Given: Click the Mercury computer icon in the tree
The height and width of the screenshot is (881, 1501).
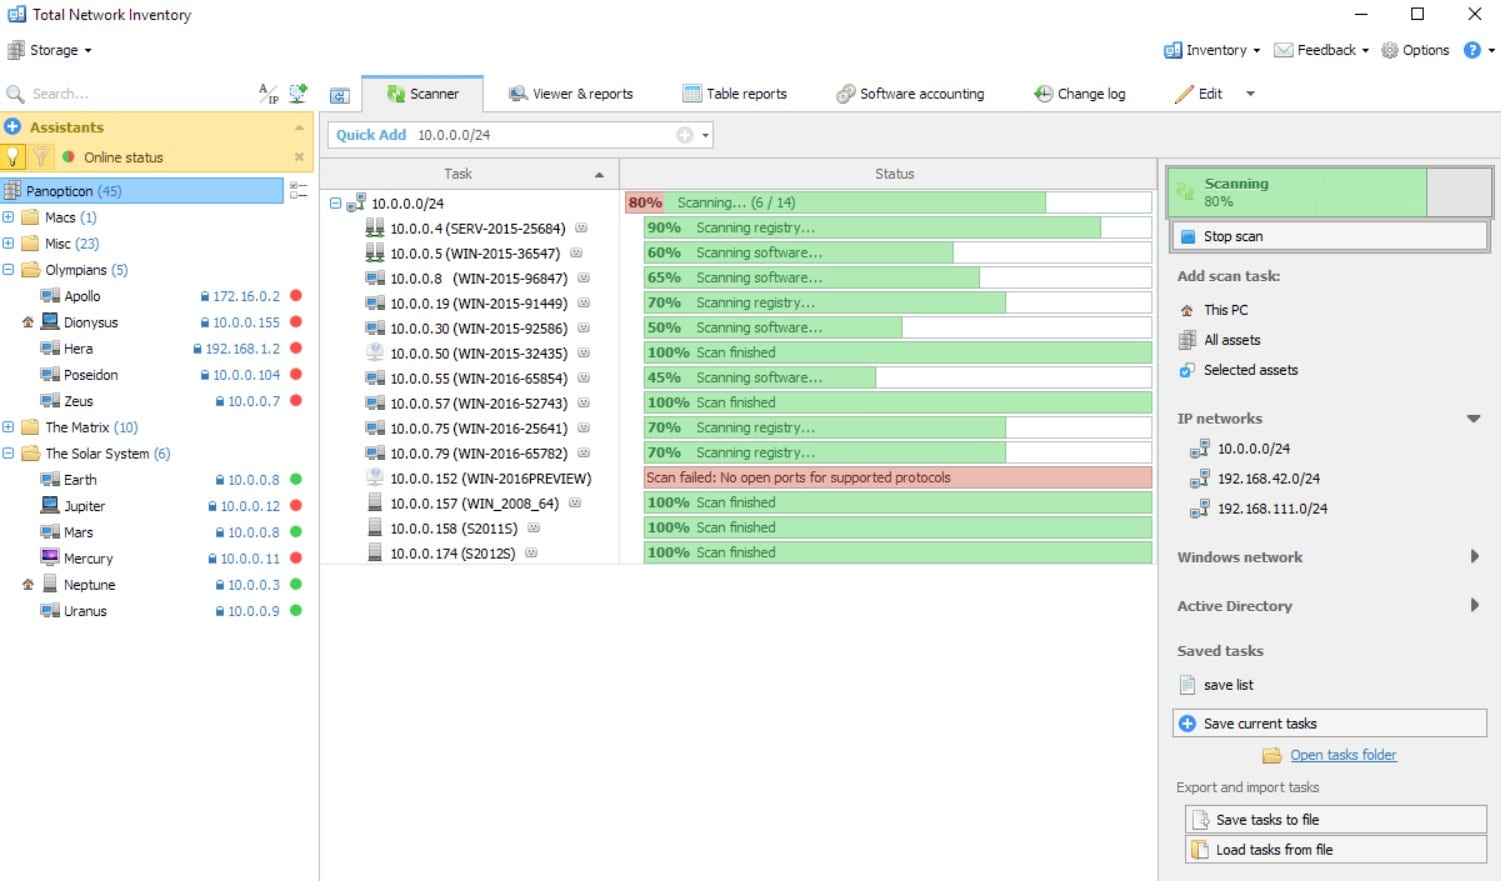Looking at the screenshot, I should (x=49, y=558).
